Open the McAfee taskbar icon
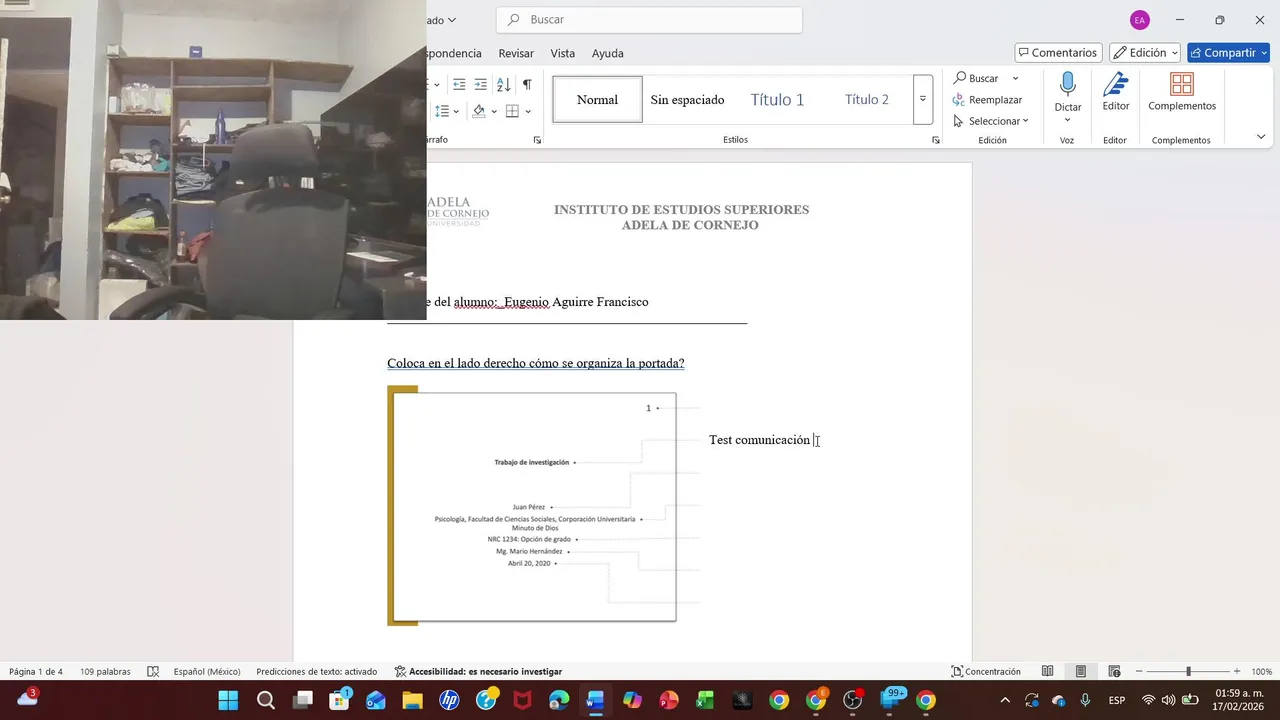1280x720 pixels. tap(522, 700)
